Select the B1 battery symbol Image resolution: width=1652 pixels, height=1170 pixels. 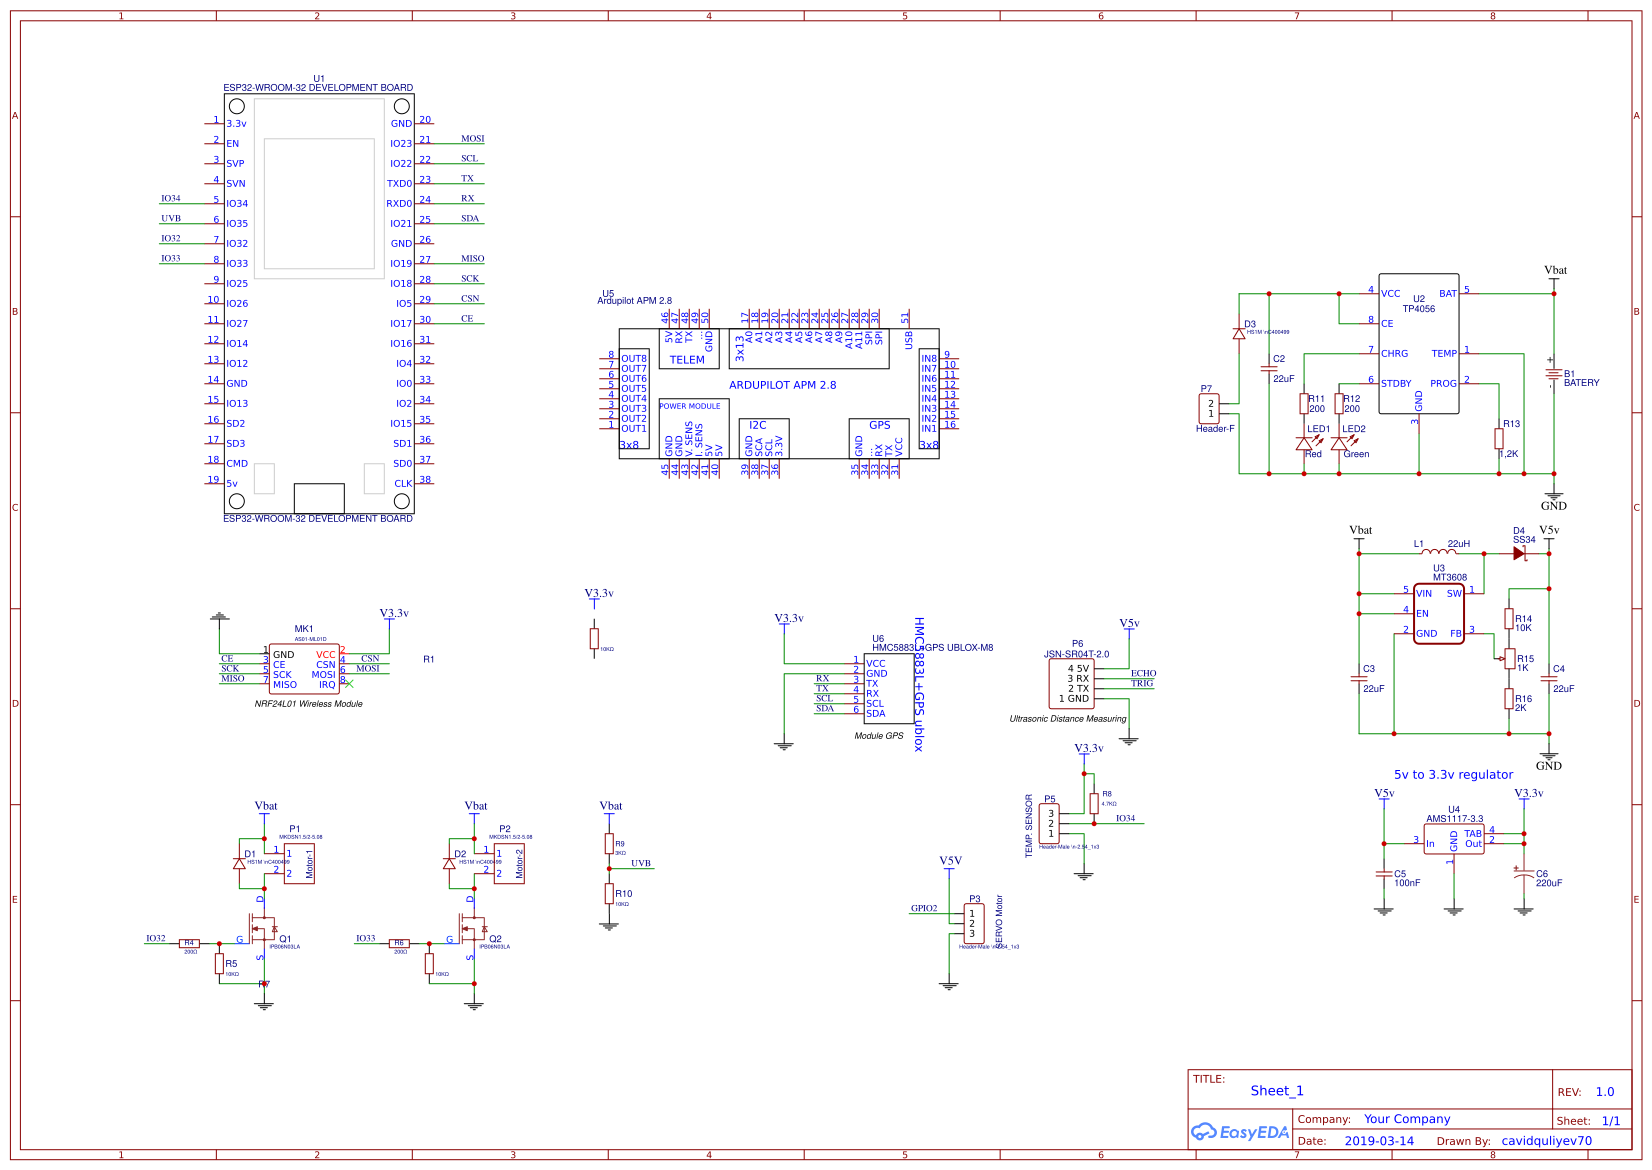pos(1553,375)
